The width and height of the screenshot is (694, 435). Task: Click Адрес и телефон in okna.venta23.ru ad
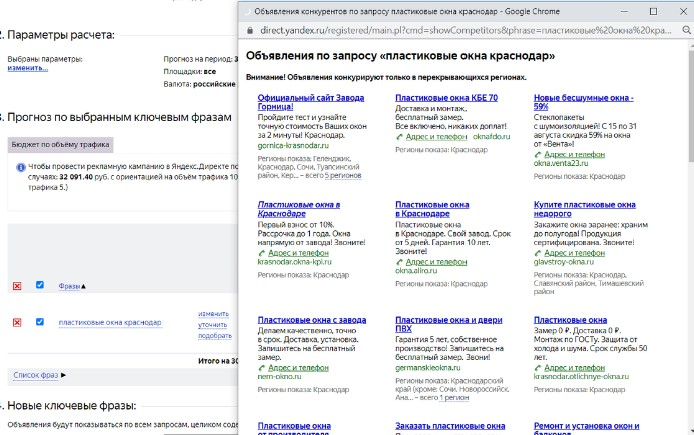[574, 154]
